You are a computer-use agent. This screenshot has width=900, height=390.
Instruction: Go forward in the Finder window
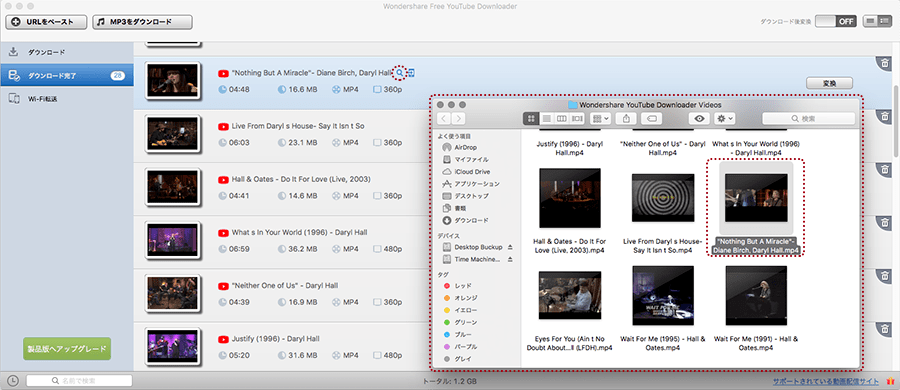tap(459, 118)
